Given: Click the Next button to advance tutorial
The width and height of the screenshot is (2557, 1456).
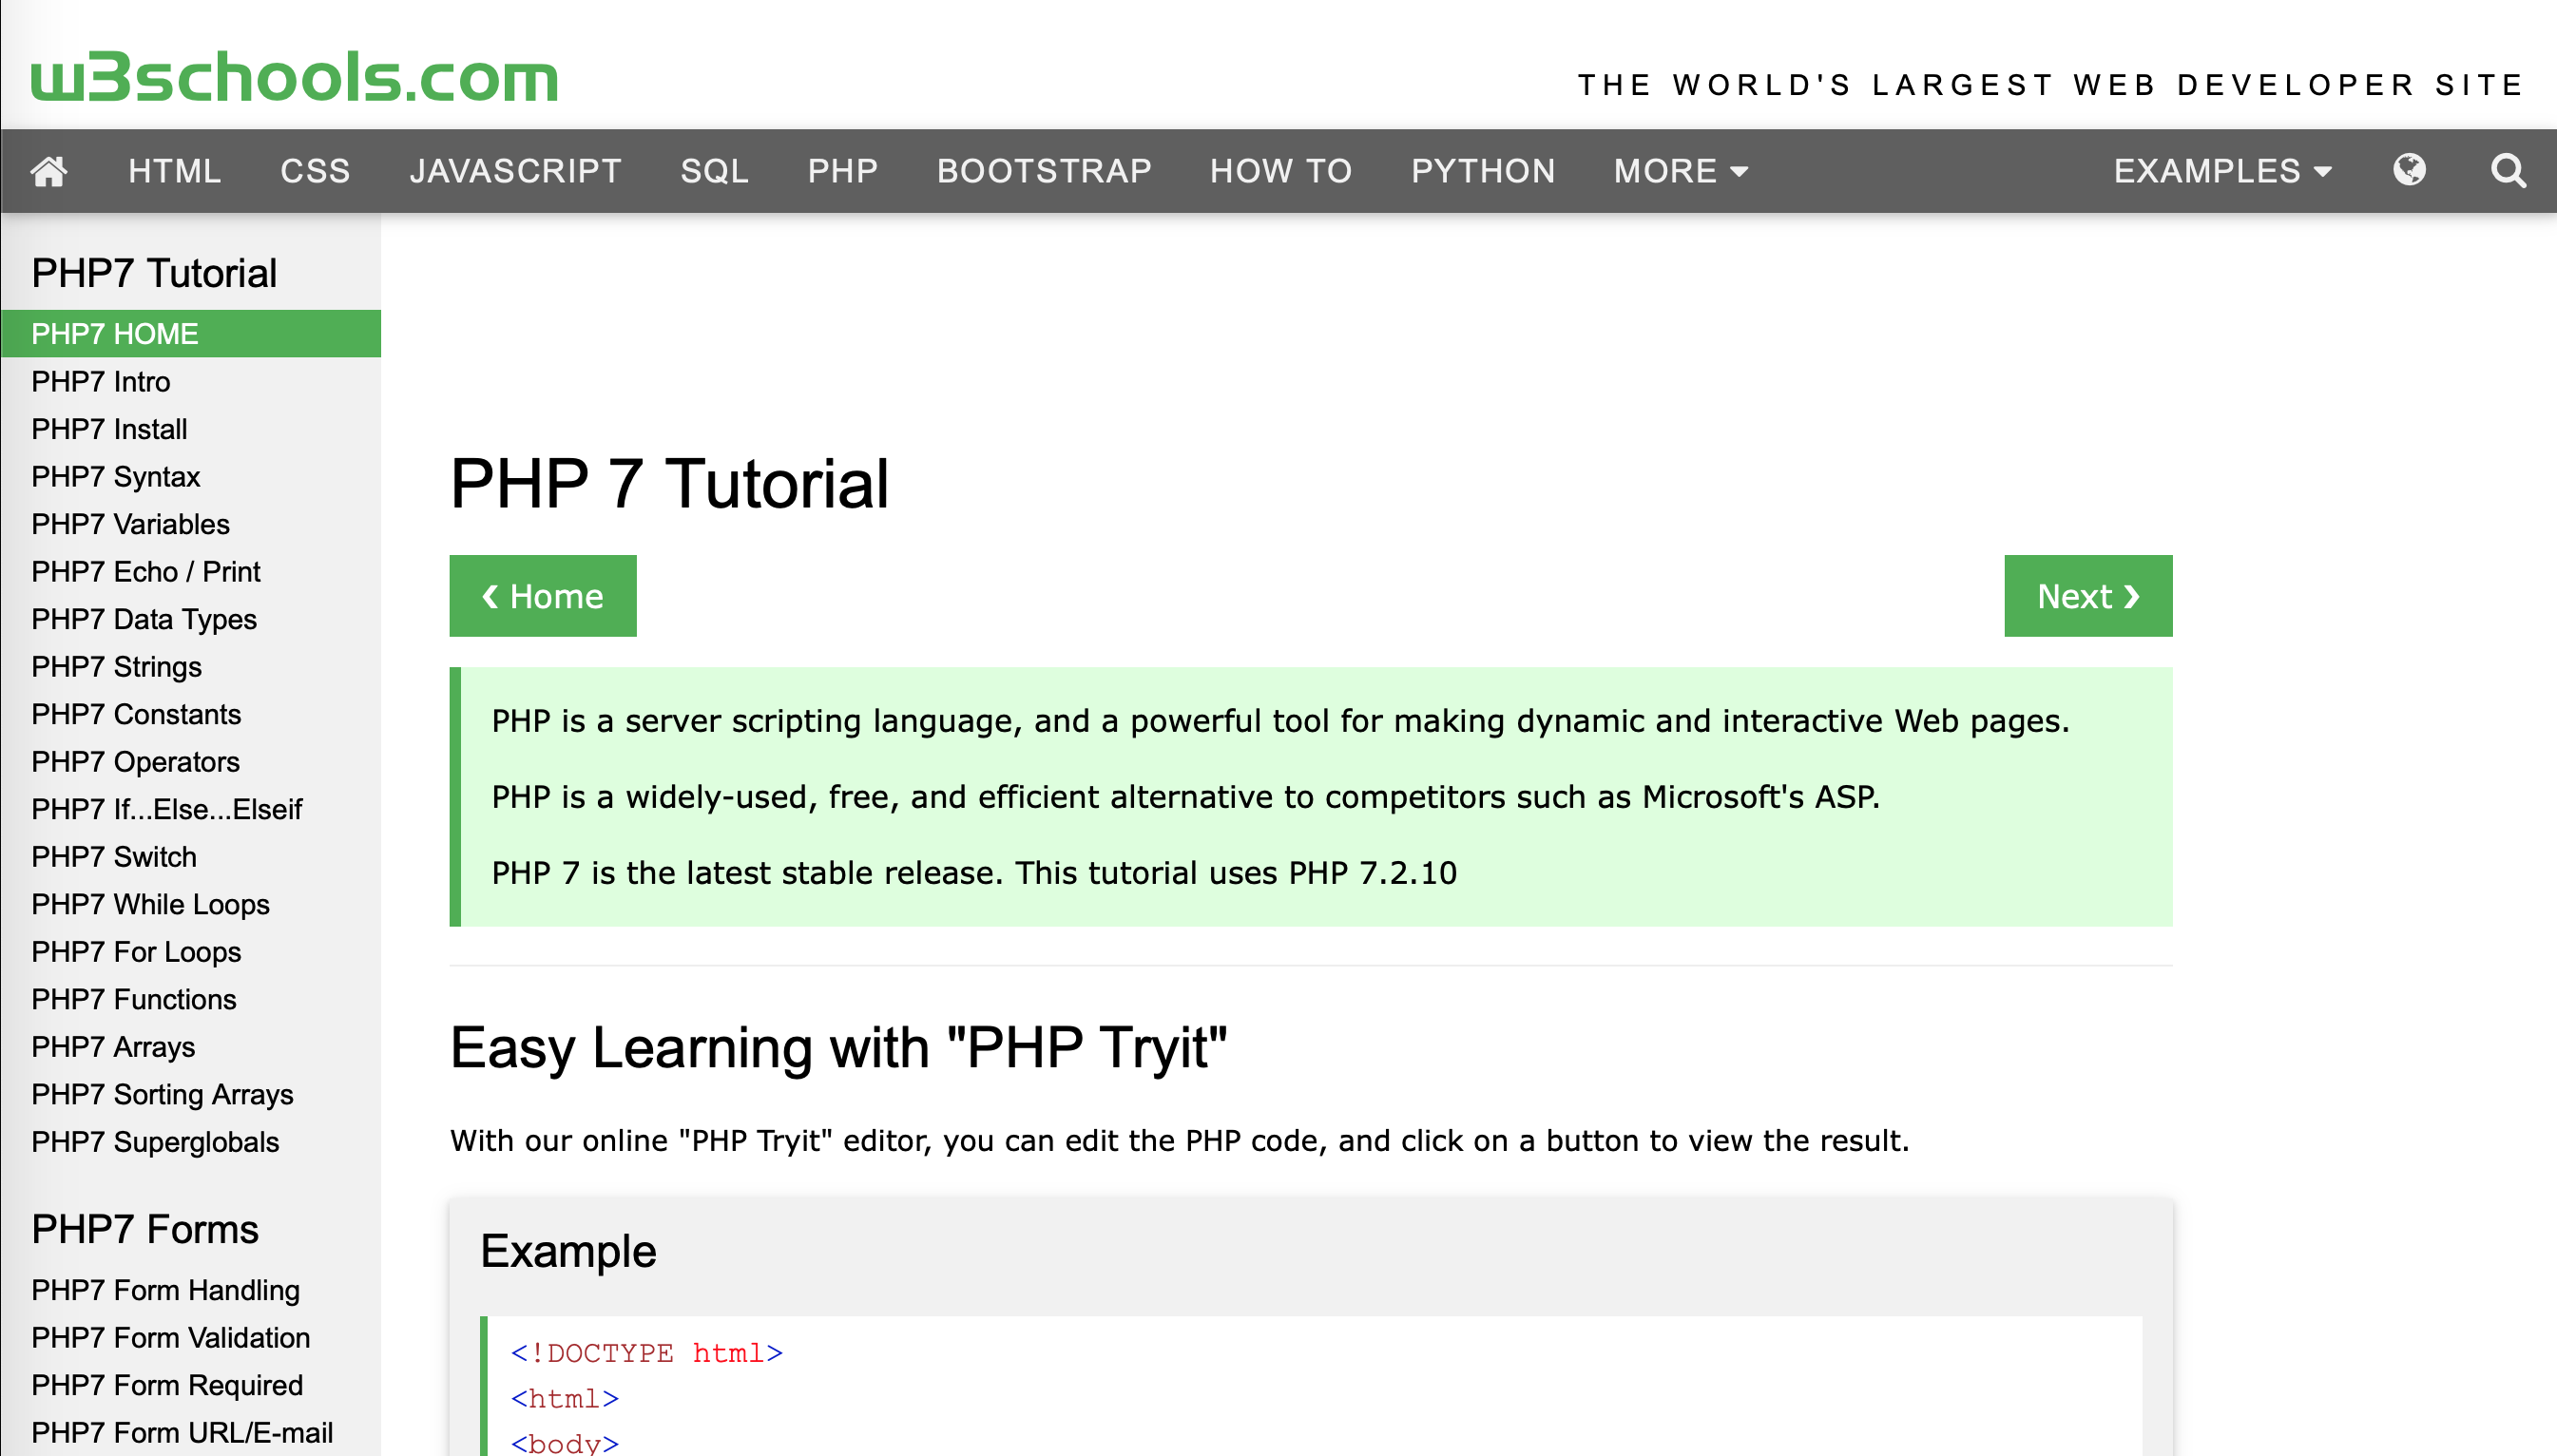Looking at the screenshot, I should pyautogui.click(x=2088, y=595).
